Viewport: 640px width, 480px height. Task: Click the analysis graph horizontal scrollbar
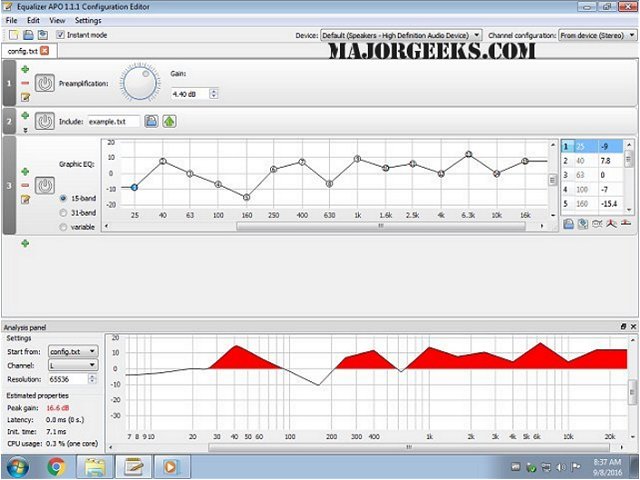(x=409, y=447)
